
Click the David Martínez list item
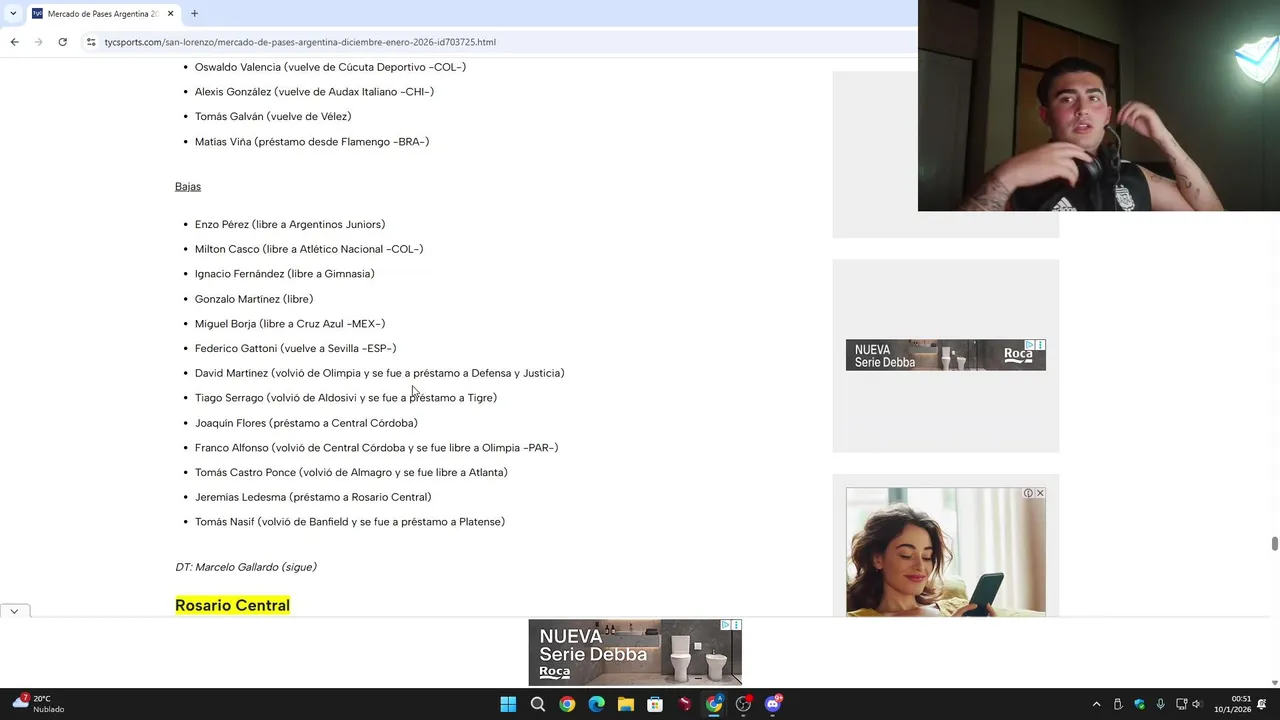[380, 373]
